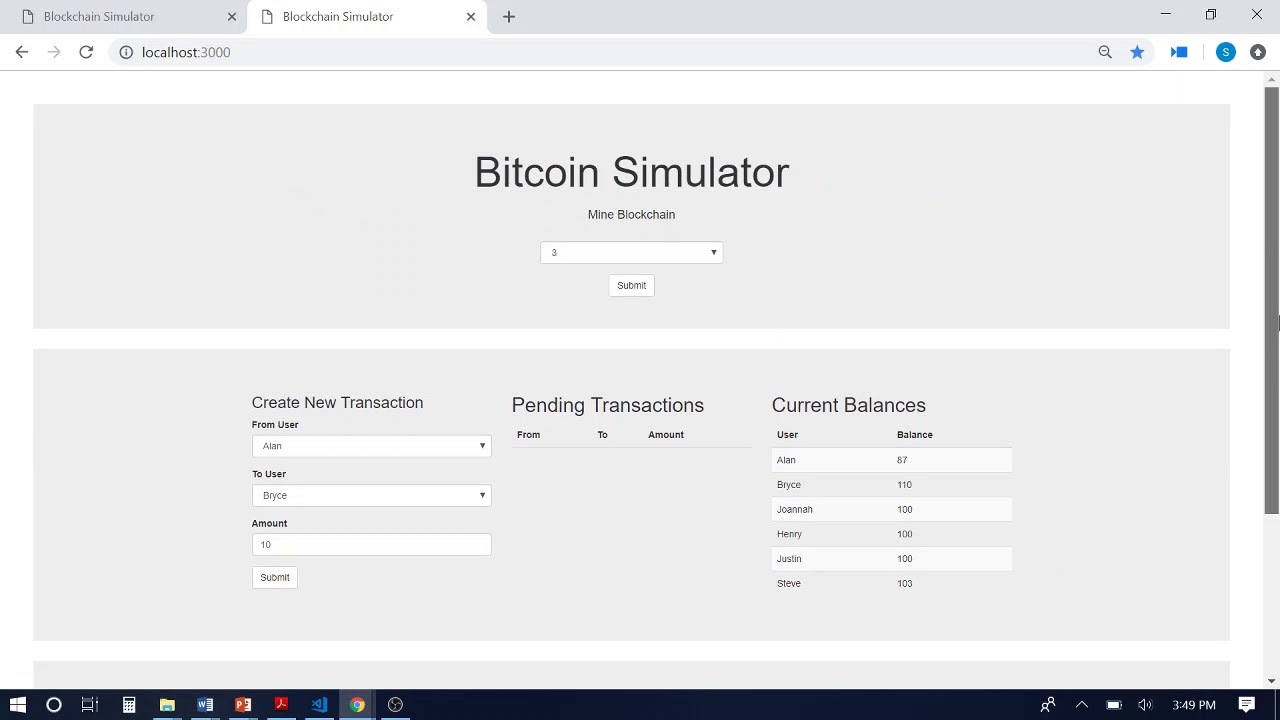Expand the To User dropdown
This screenshot has width=1280, height=720.
(371, 495)
